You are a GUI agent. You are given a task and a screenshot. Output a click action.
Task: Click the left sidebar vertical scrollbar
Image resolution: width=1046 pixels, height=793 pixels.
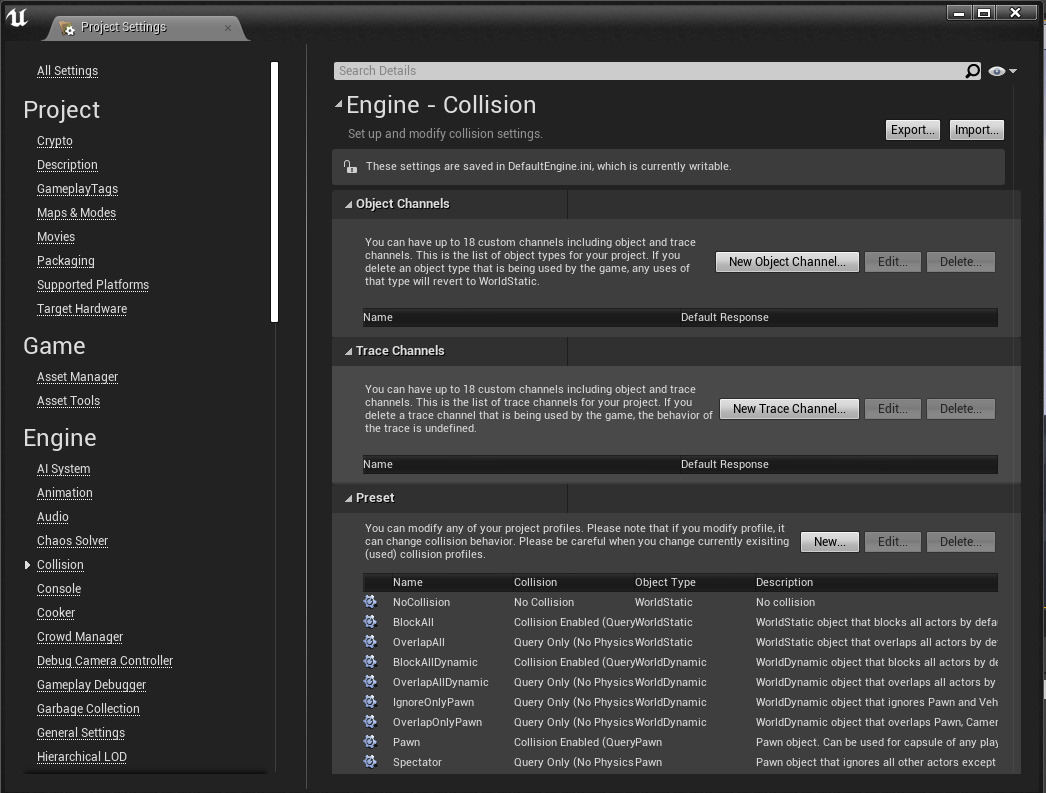(x=274, y=190)
